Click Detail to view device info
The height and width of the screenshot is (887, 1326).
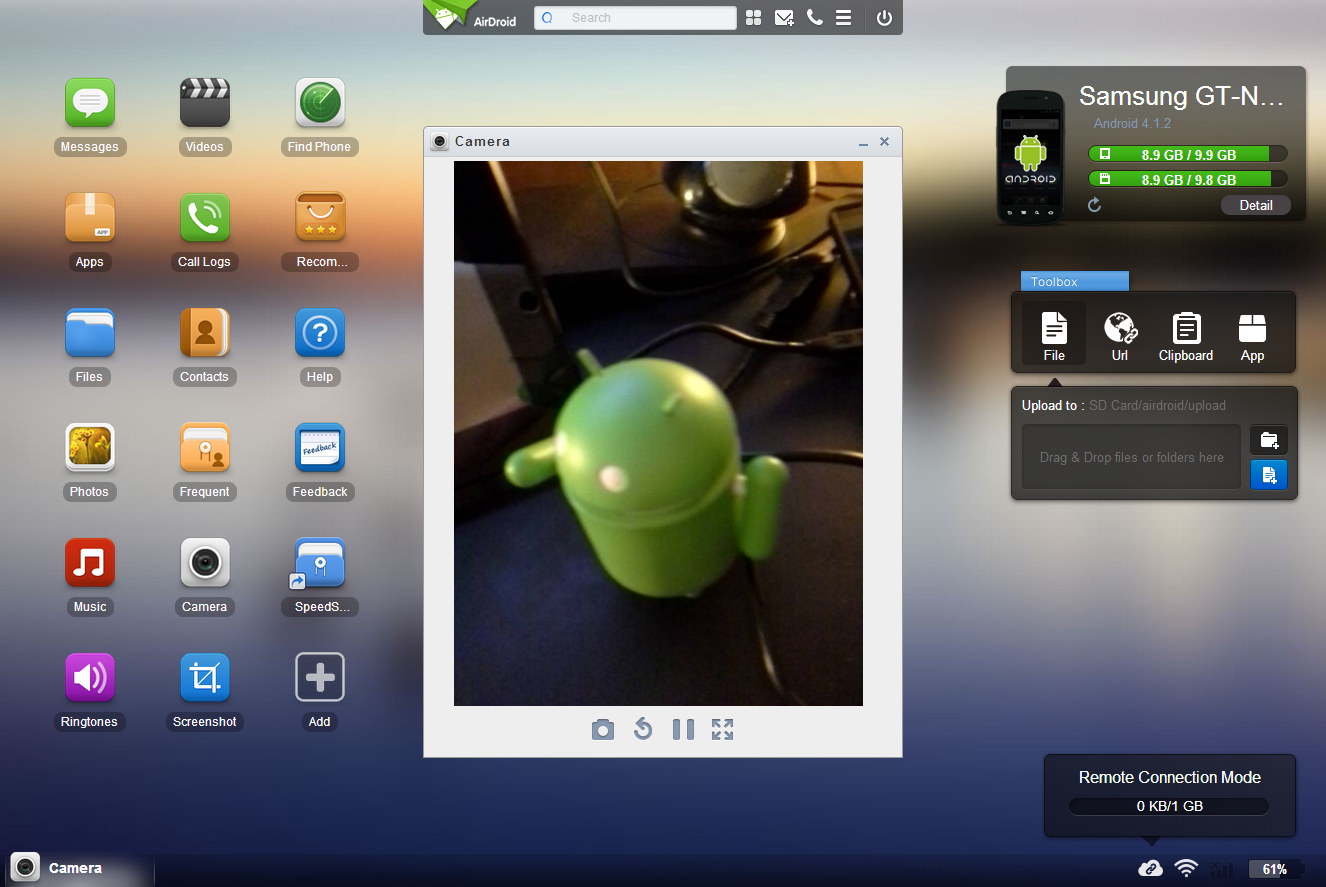1256,204
